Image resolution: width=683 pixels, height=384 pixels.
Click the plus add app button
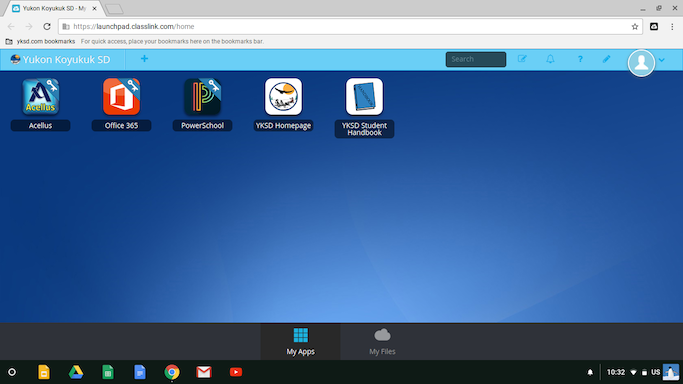144,59
